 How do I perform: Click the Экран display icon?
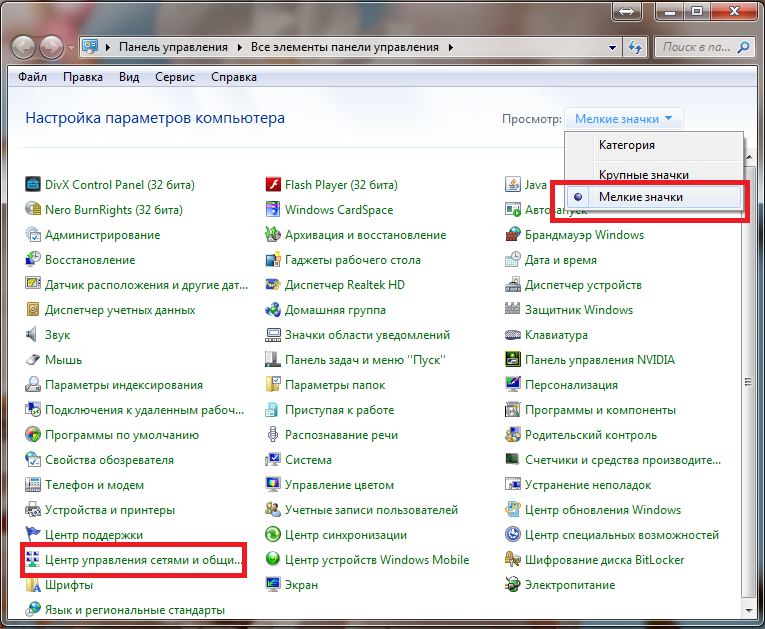click(x=273, y=585)
